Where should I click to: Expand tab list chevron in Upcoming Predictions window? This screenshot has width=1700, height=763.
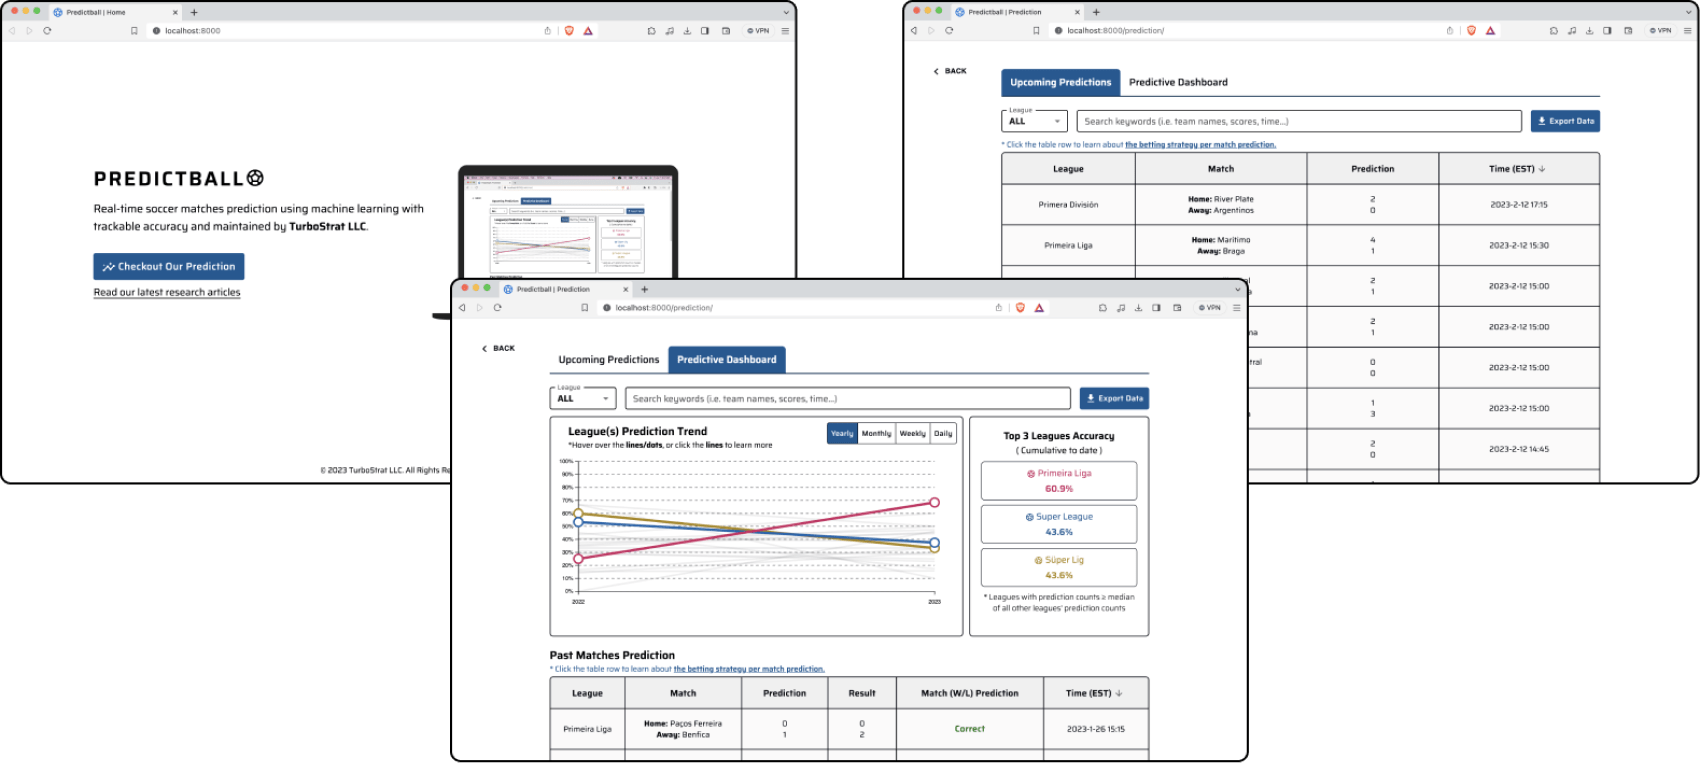coord(1688,12)
